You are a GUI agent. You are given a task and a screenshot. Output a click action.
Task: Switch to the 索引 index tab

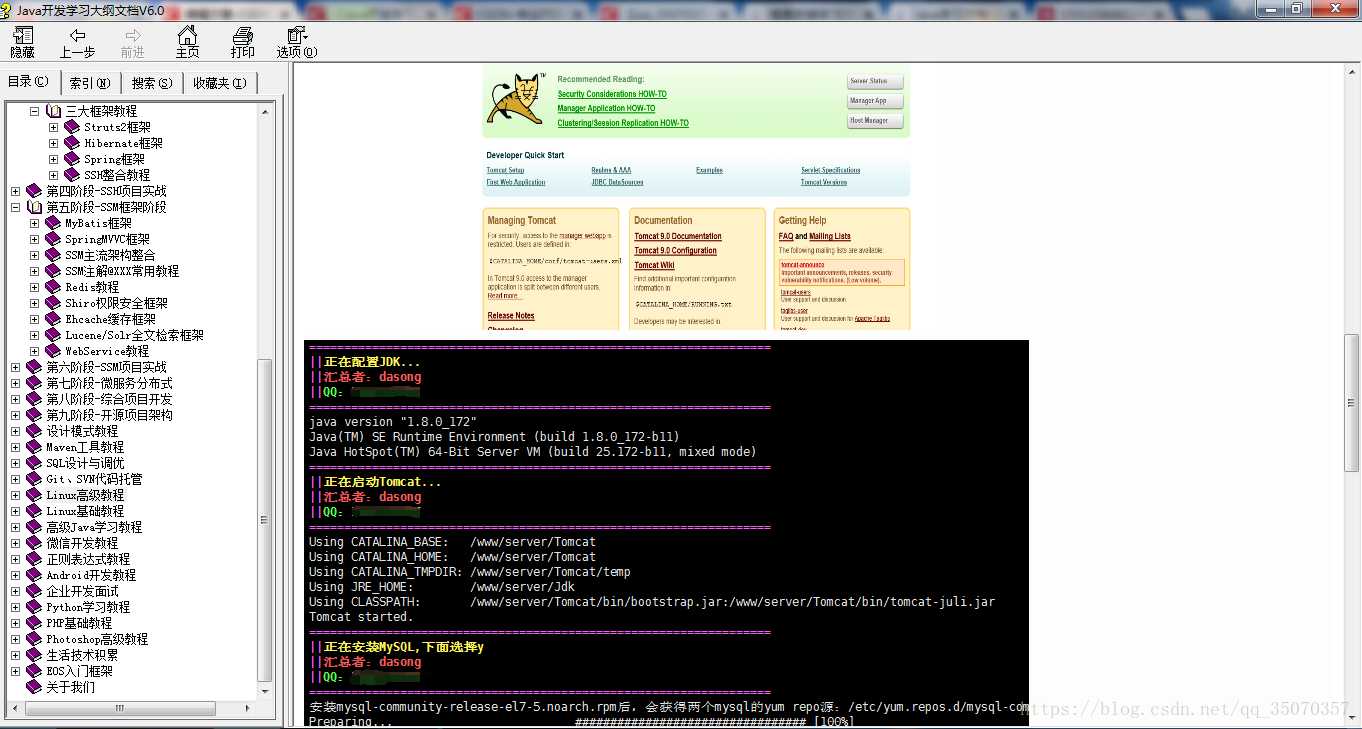click(x=90, y=83)
